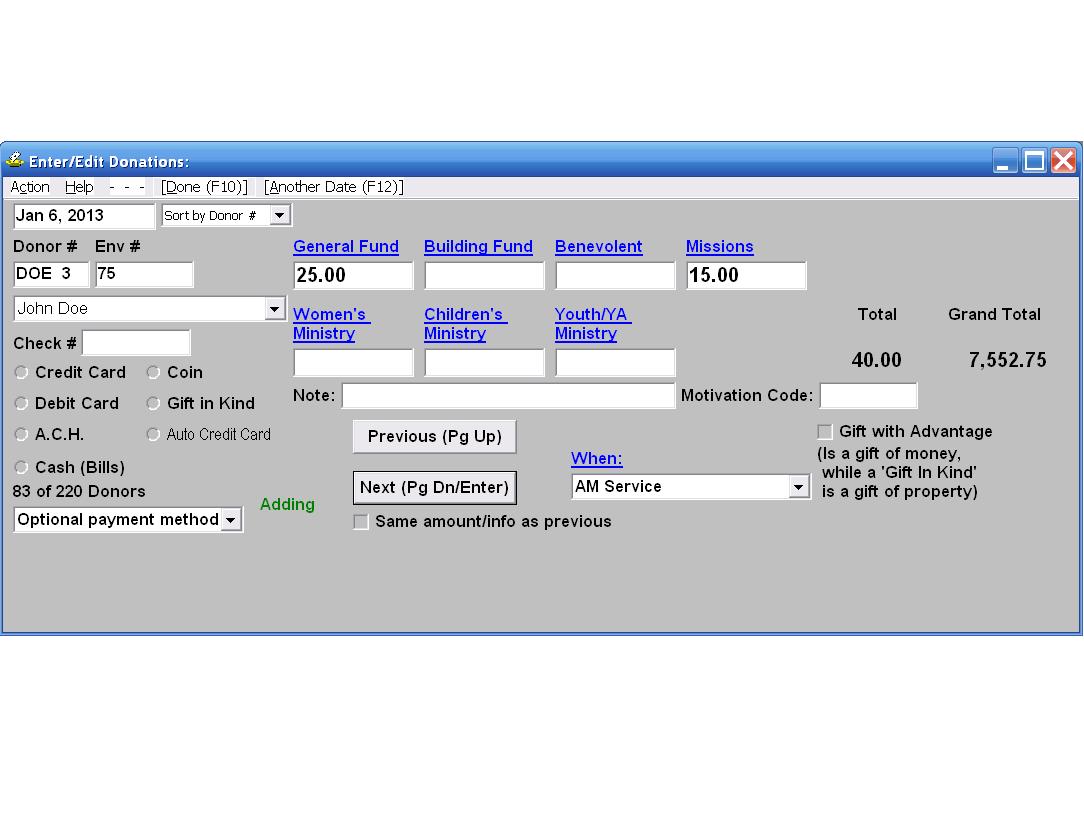Select the Debit Card radio button
Screen dimensions: 1084x813
coord(21,403)
